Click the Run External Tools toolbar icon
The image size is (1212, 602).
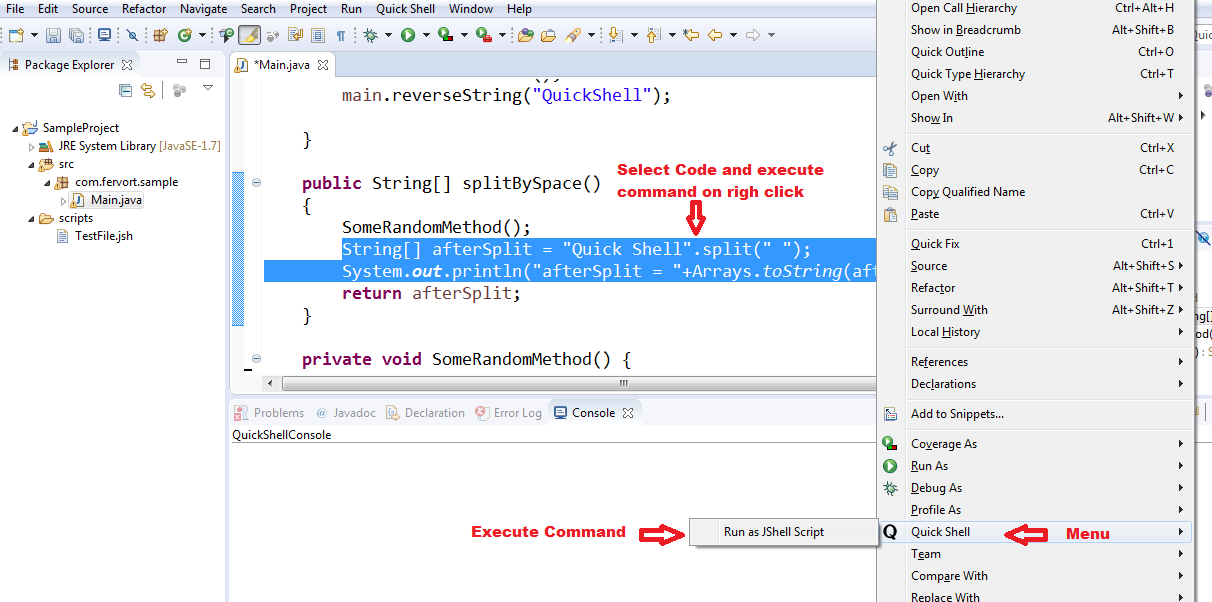pyautogui.click(x=484, y=35)
